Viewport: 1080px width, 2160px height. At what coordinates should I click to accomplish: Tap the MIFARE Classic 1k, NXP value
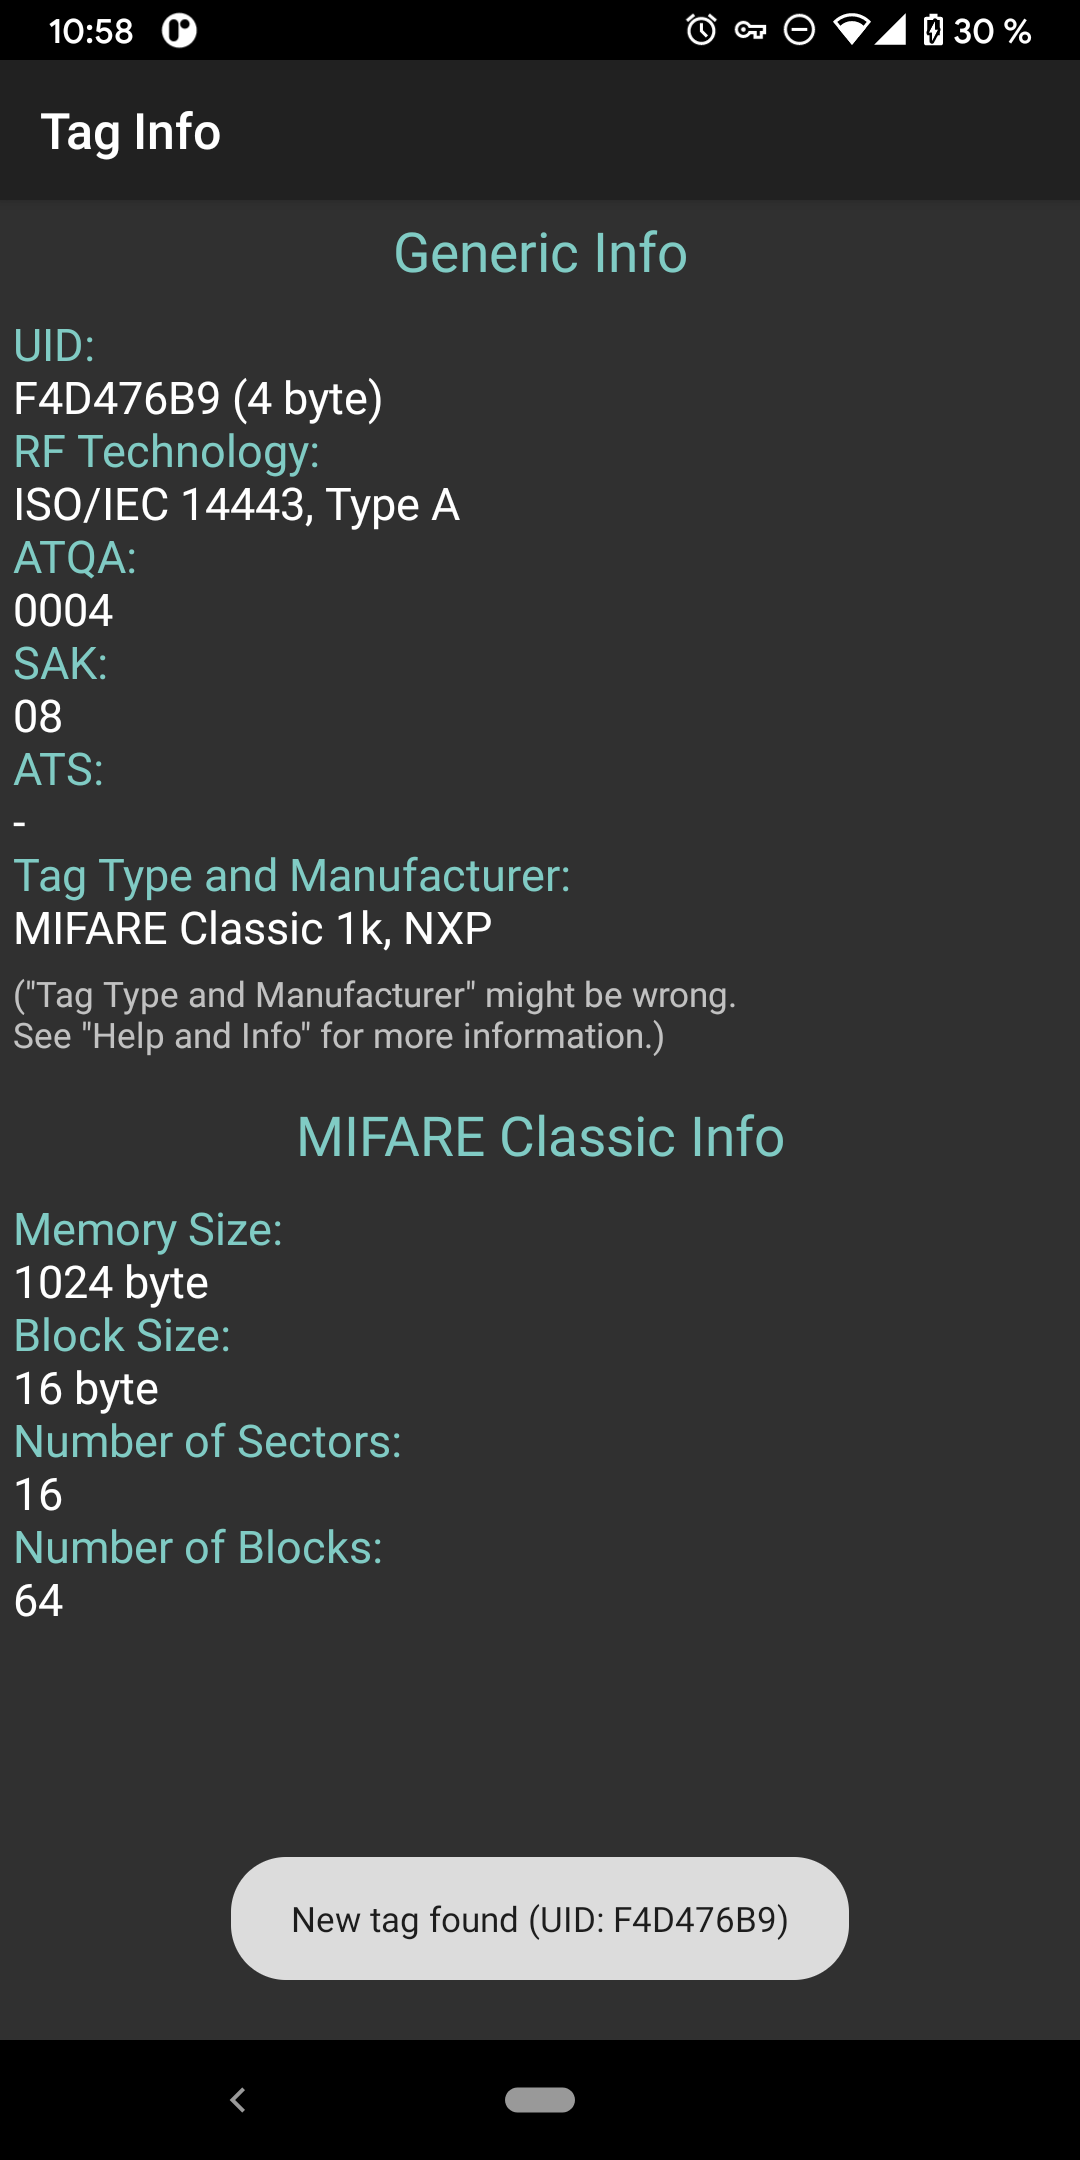253,929
